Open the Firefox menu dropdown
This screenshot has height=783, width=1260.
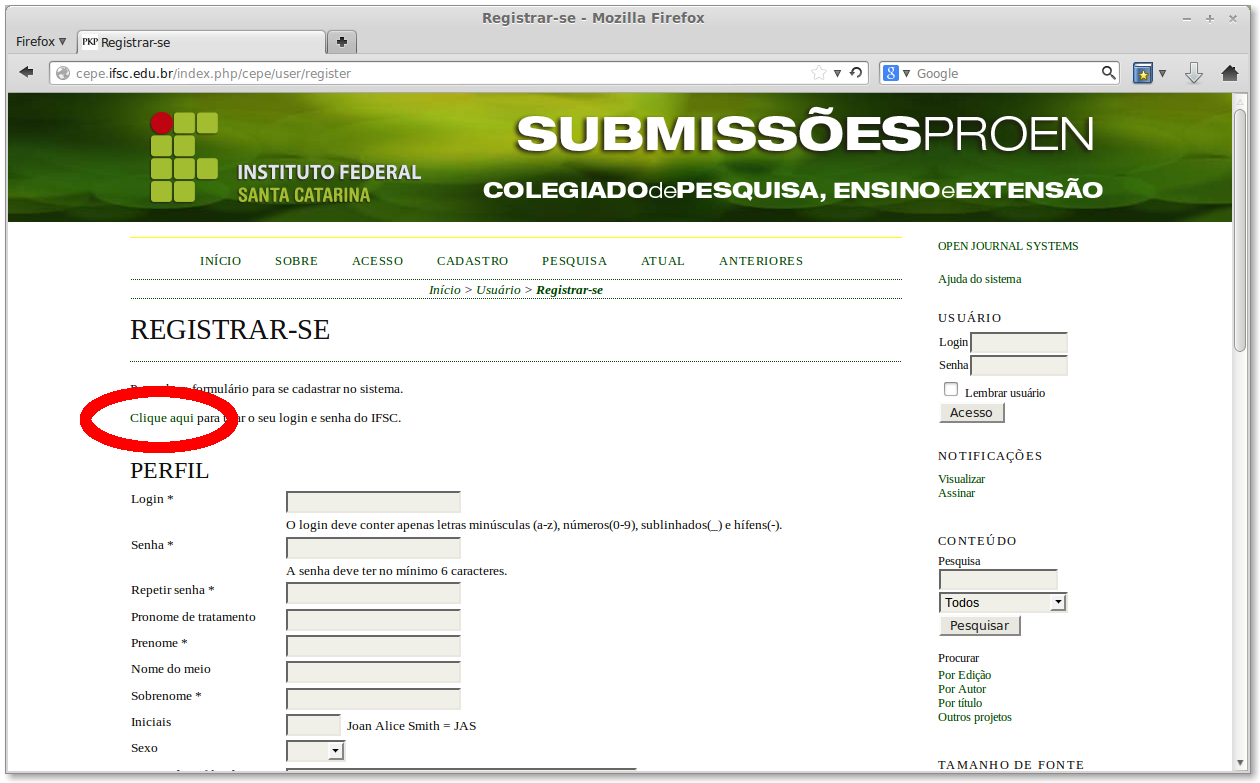point(38,41)
